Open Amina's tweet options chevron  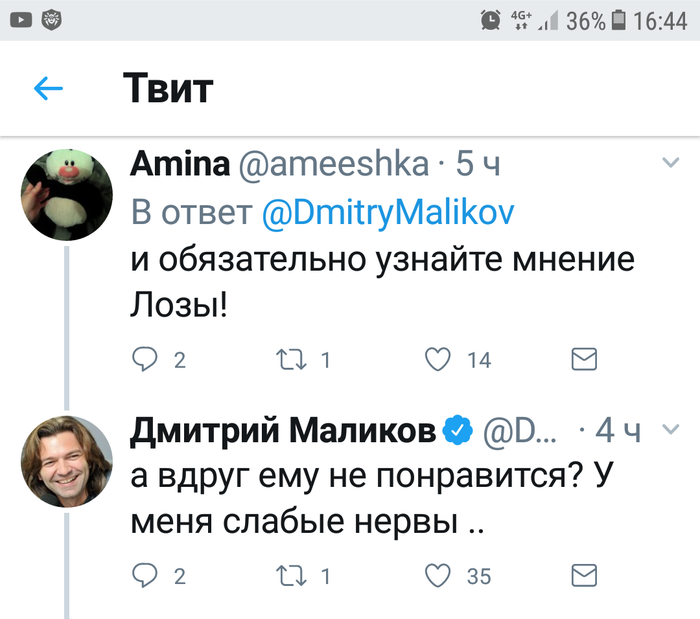click(x=671, y=161)
